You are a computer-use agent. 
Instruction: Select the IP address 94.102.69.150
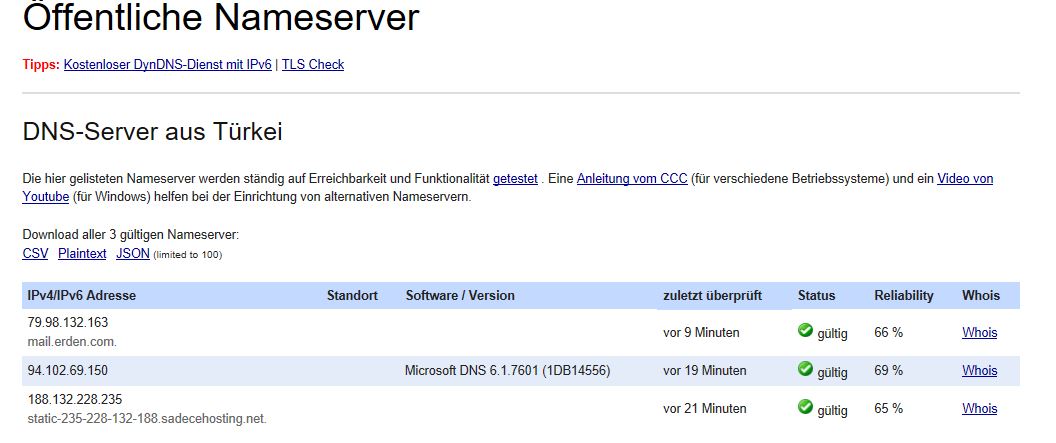tap(68, 370)
